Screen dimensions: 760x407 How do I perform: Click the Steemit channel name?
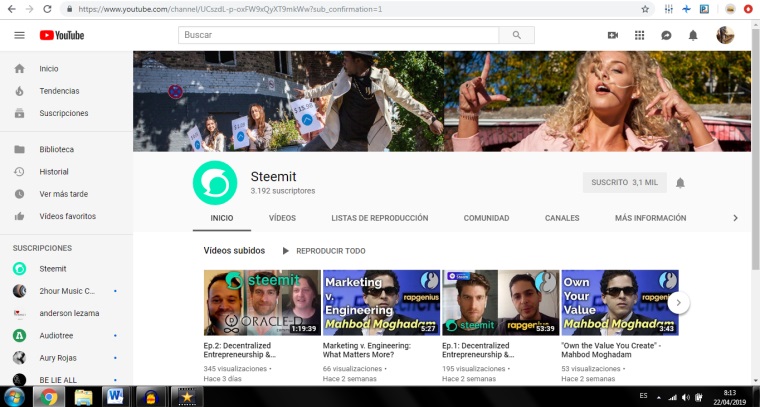coord(273,177)
